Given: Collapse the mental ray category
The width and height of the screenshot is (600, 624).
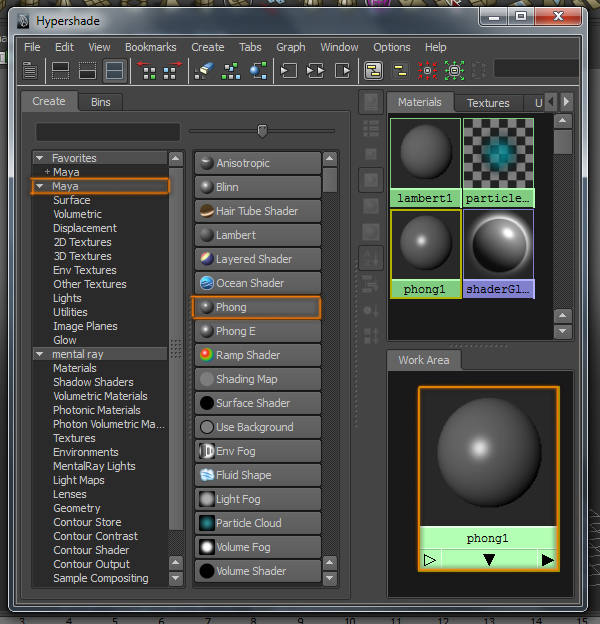Looking at the screenshot, I should (39, 354).
